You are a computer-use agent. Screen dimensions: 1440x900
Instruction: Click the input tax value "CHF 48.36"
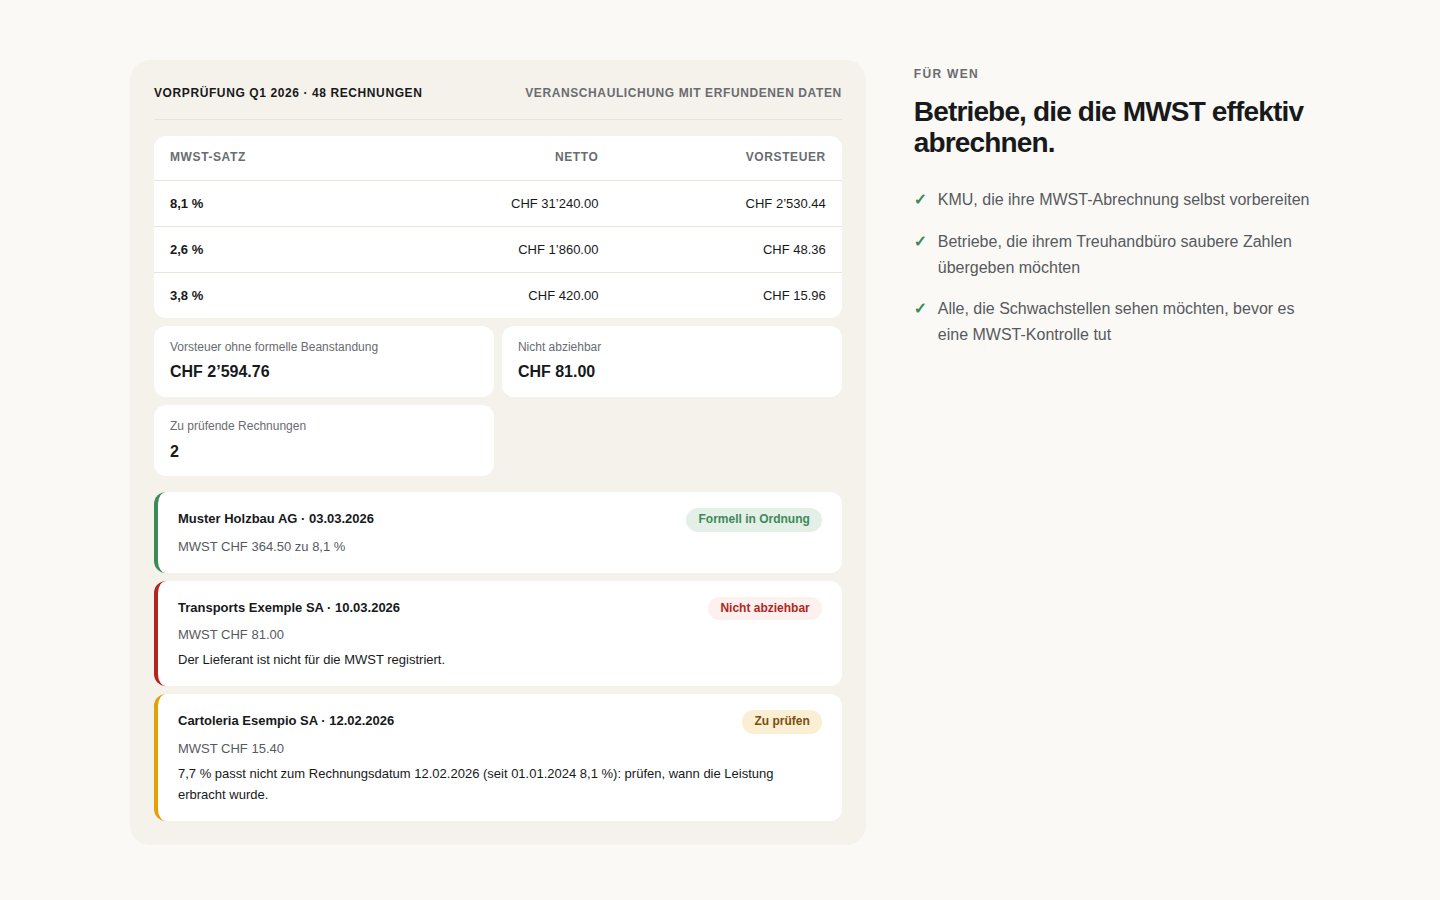coord(794,250)
